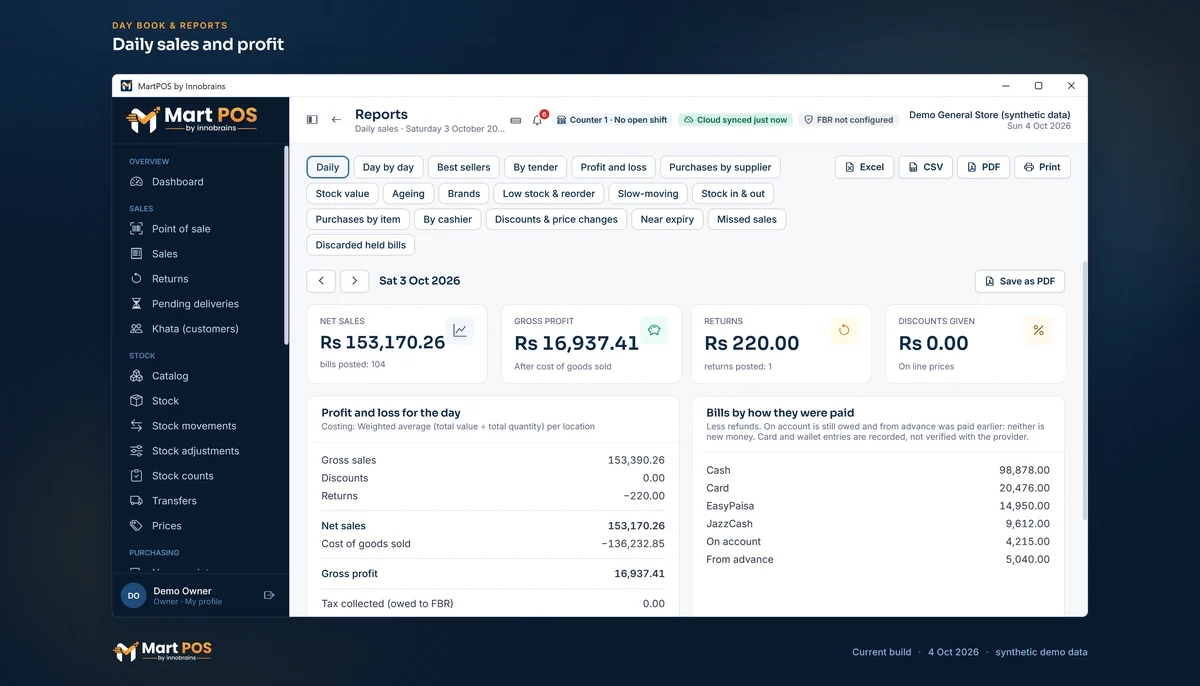Image resolution: width=1200 pixels, height=686 pixels.
Task: Click the Gross sales value 153,390.26
Action: click(636, 460)
